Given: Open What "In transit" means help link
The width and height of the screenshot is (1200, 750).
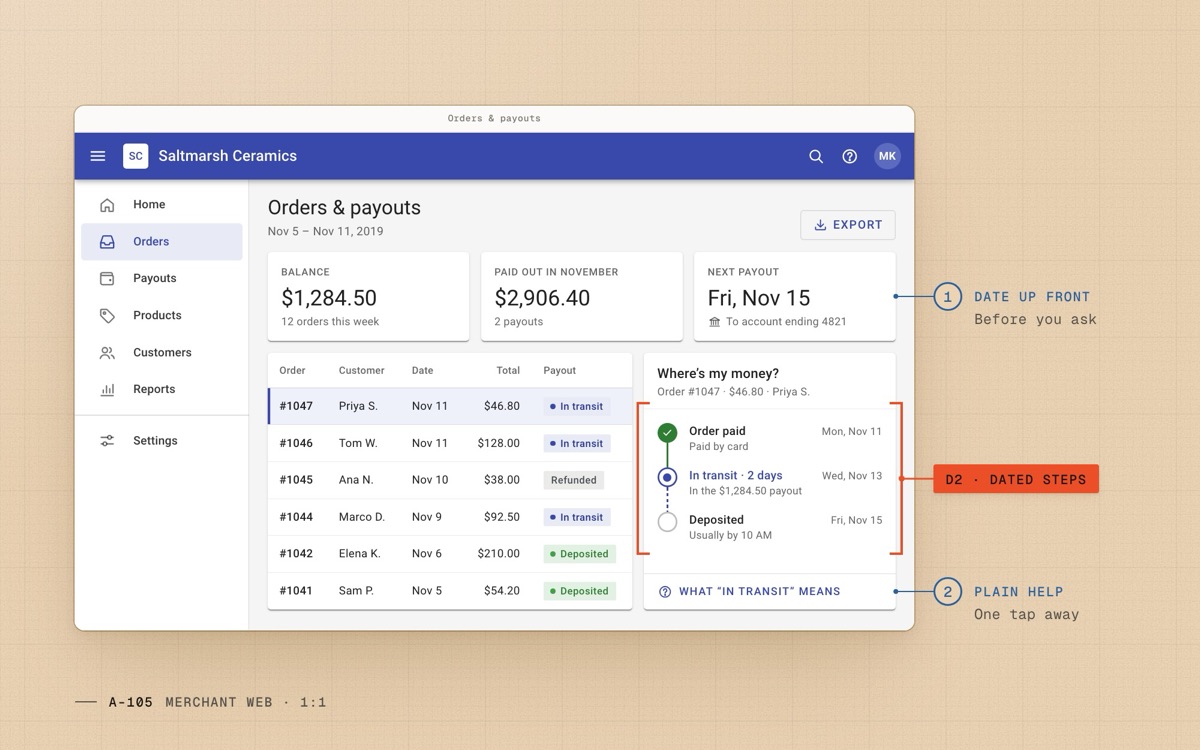Looking at the screenshot, I should 750,592.
